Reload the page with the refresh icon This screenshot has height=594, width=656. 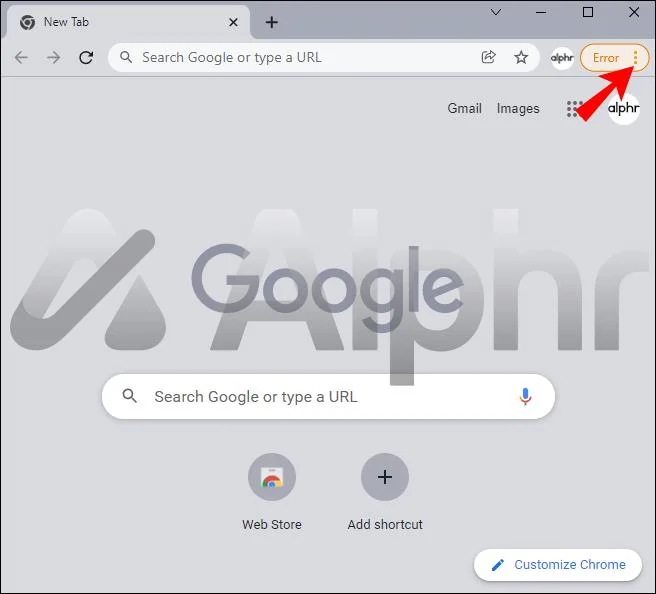point(86,57)
